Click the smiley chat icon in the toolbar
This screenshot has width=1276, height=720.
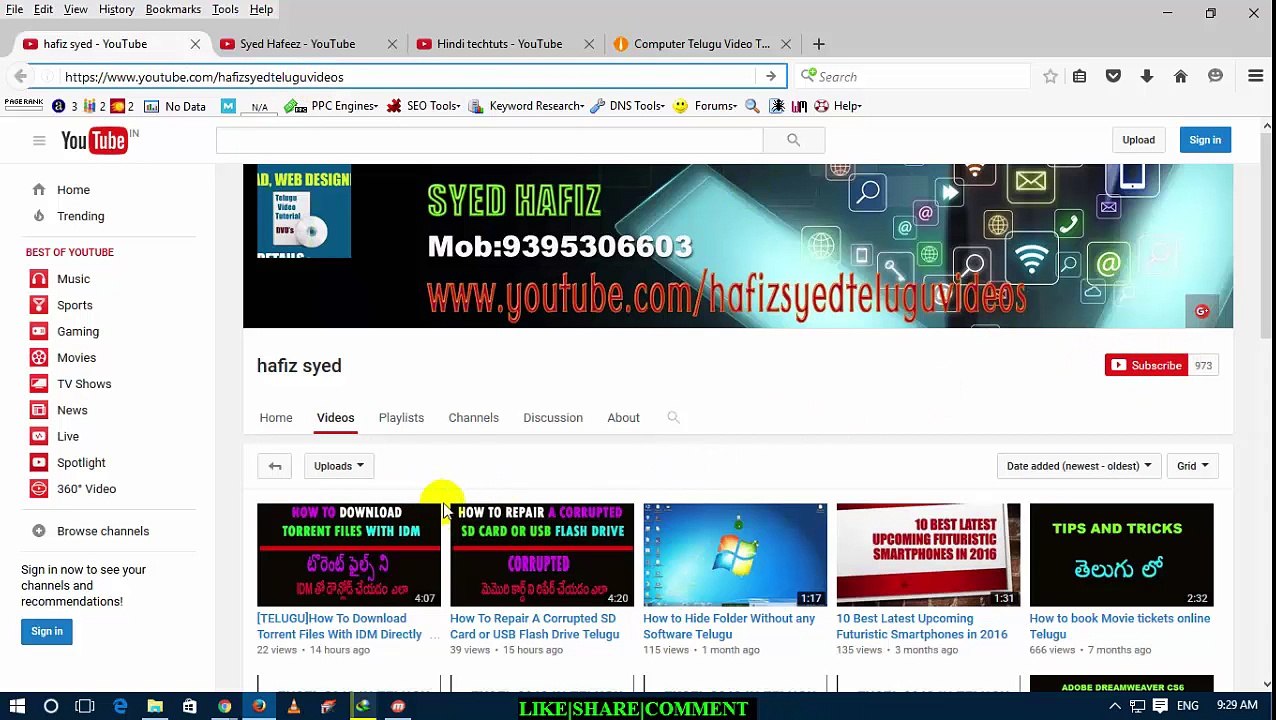click(1215, 77)
